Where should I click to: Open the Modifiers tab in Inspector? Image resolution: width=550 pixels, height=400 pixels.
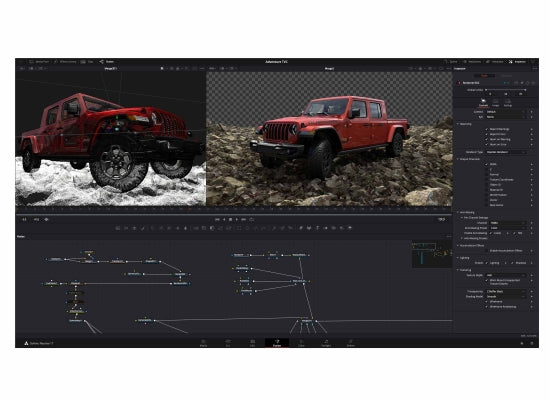506,76
